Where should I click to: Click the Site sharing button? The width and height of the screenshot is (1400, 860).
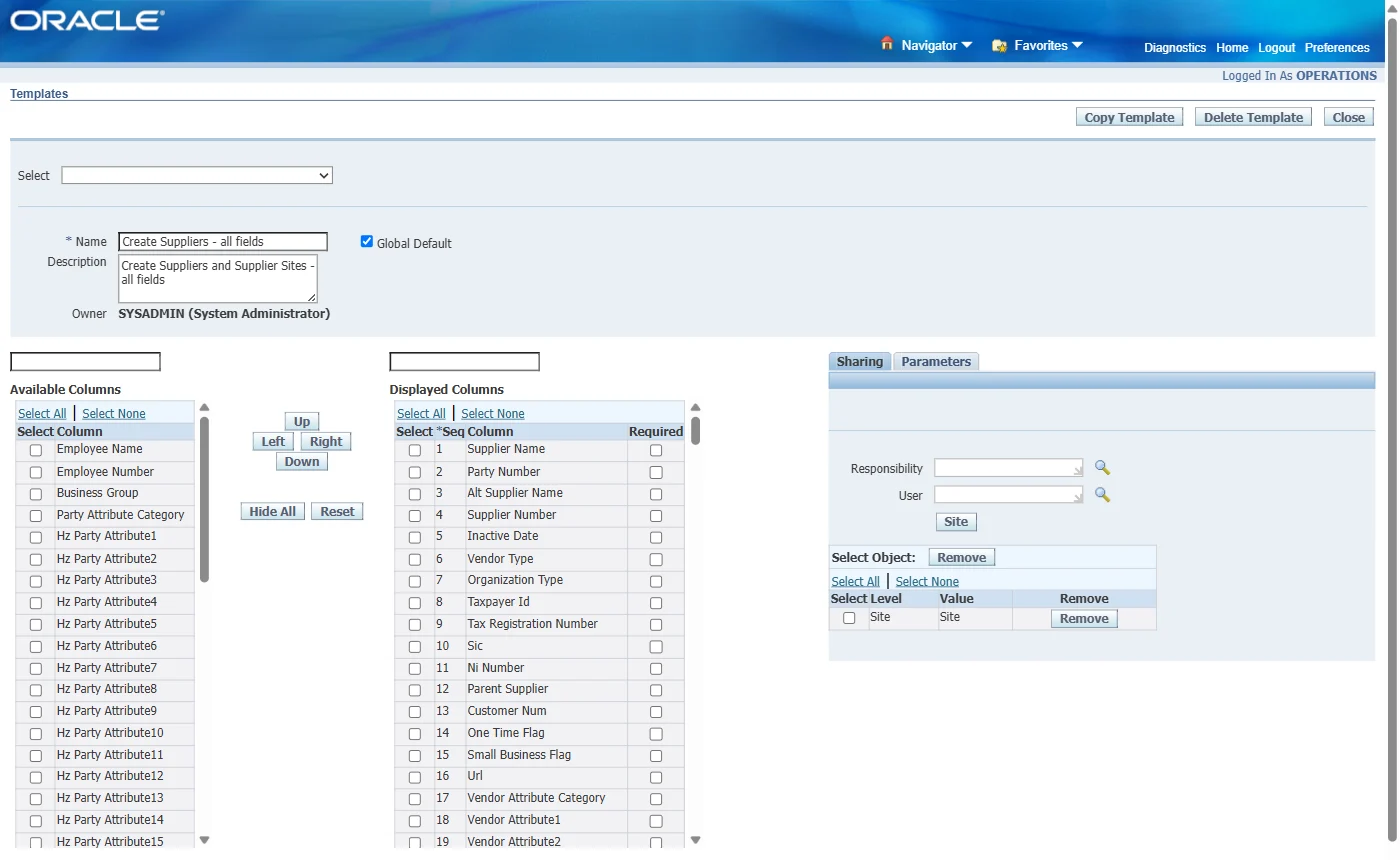click(x=956, y=522)
